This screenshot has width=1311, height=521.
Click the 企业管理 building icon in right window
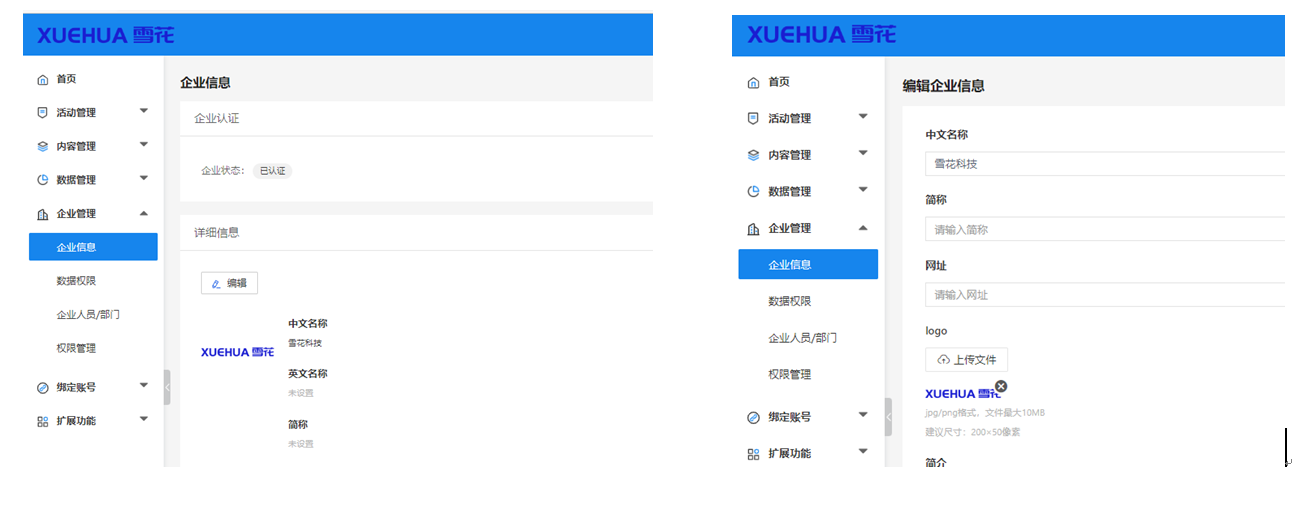tap(754, 229)
